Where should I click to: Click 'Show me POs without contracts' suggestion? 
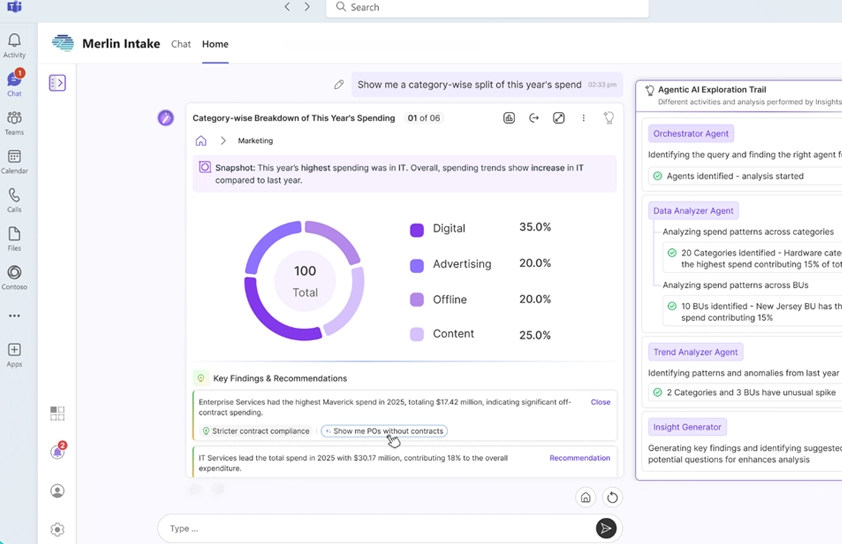pos(384,431)
